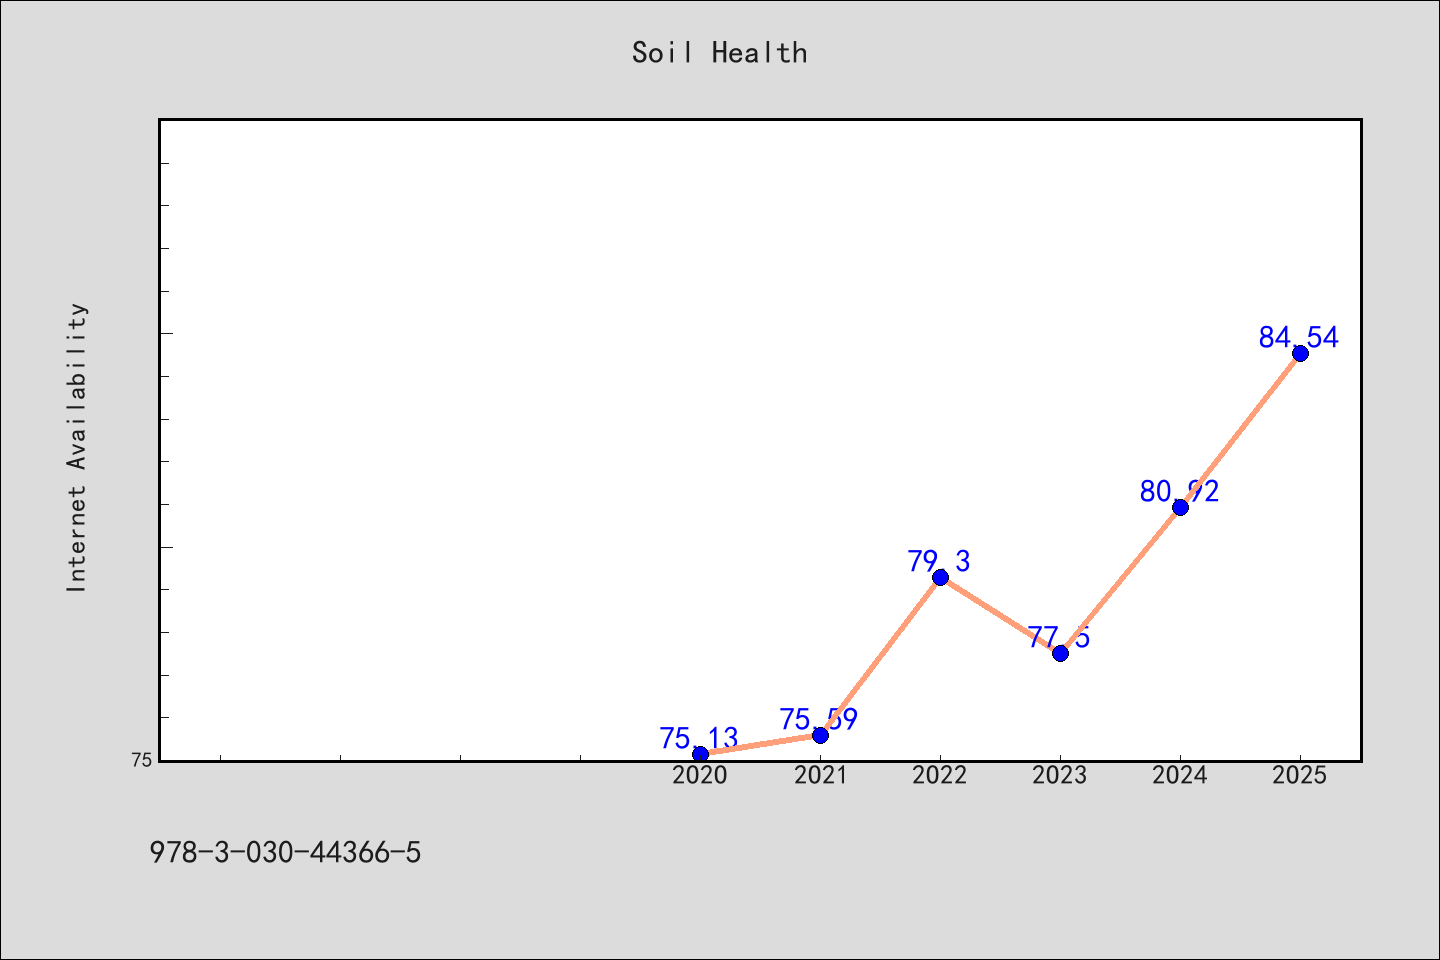
Task: Click the y-axis tick label 75
Action: point(142,761)
